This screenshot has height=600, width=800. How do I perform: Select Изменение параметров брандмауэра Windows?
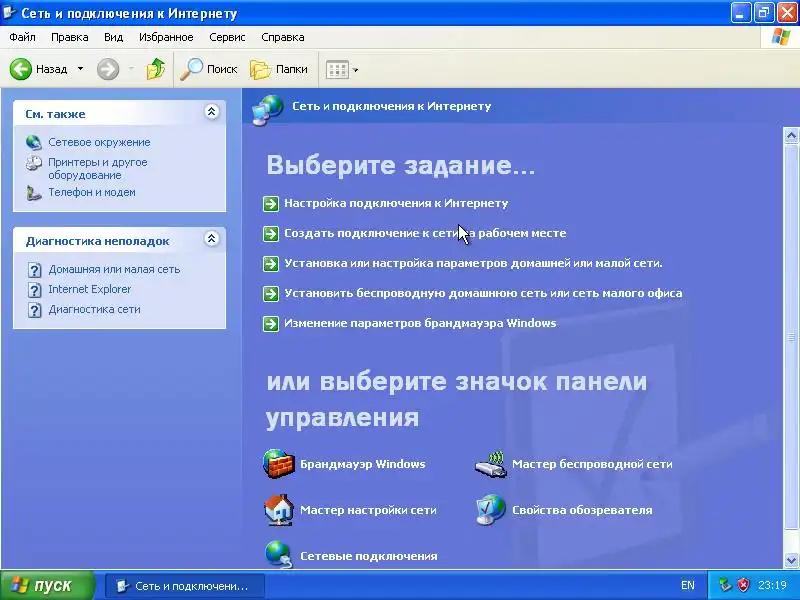pyautogui.click(x=420, y=323)
